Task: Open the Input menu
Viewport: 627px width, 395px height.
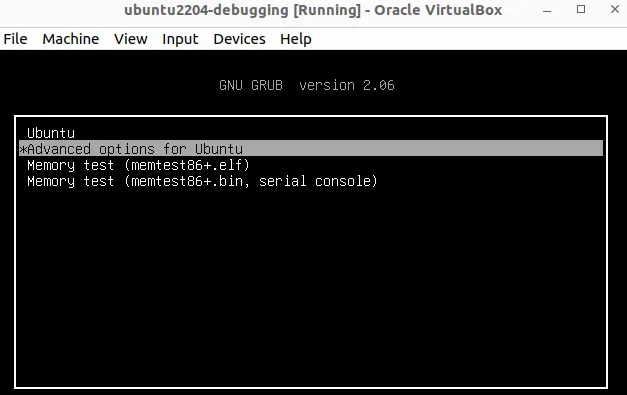Action: pyautogui.click(x=180, y=39)
